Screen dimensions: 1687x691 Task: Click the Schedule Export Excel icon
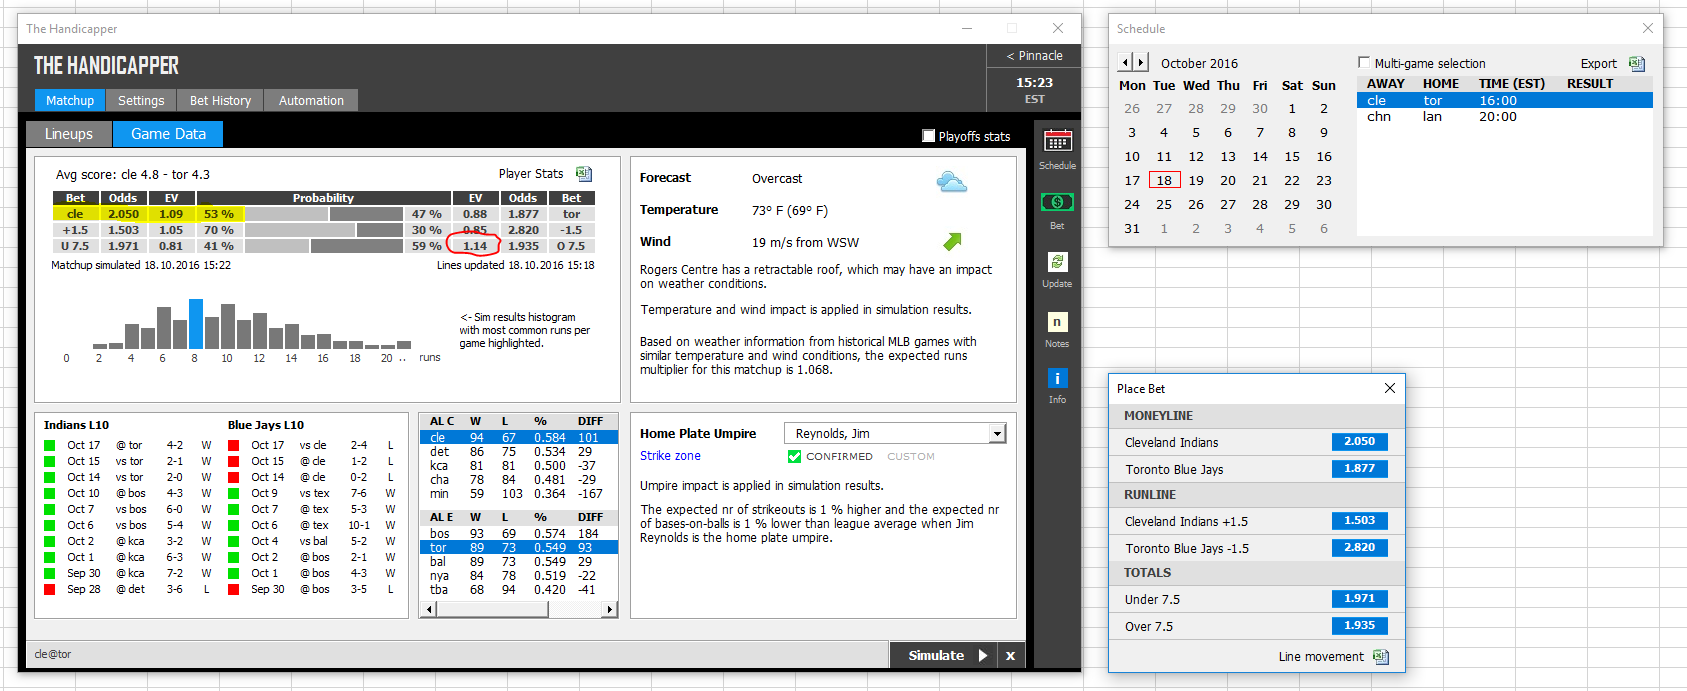pyautogui.click(x=1636, y=63)
